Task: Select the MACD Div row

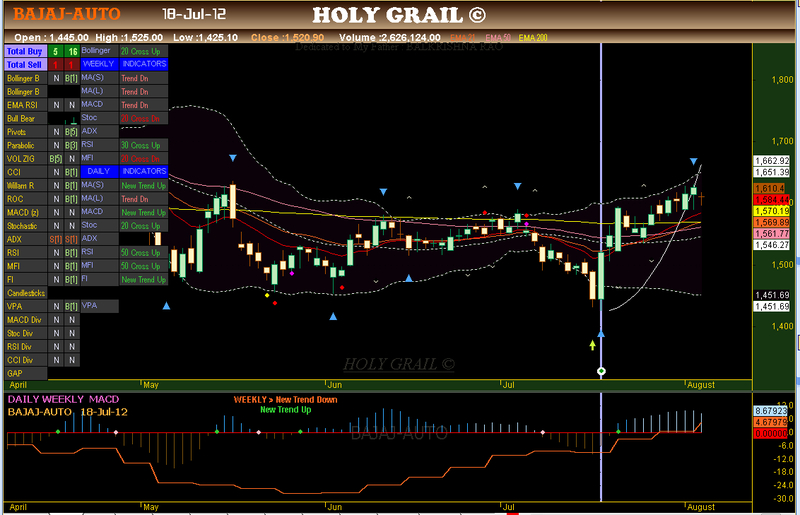Action: [x=26, y=320]
